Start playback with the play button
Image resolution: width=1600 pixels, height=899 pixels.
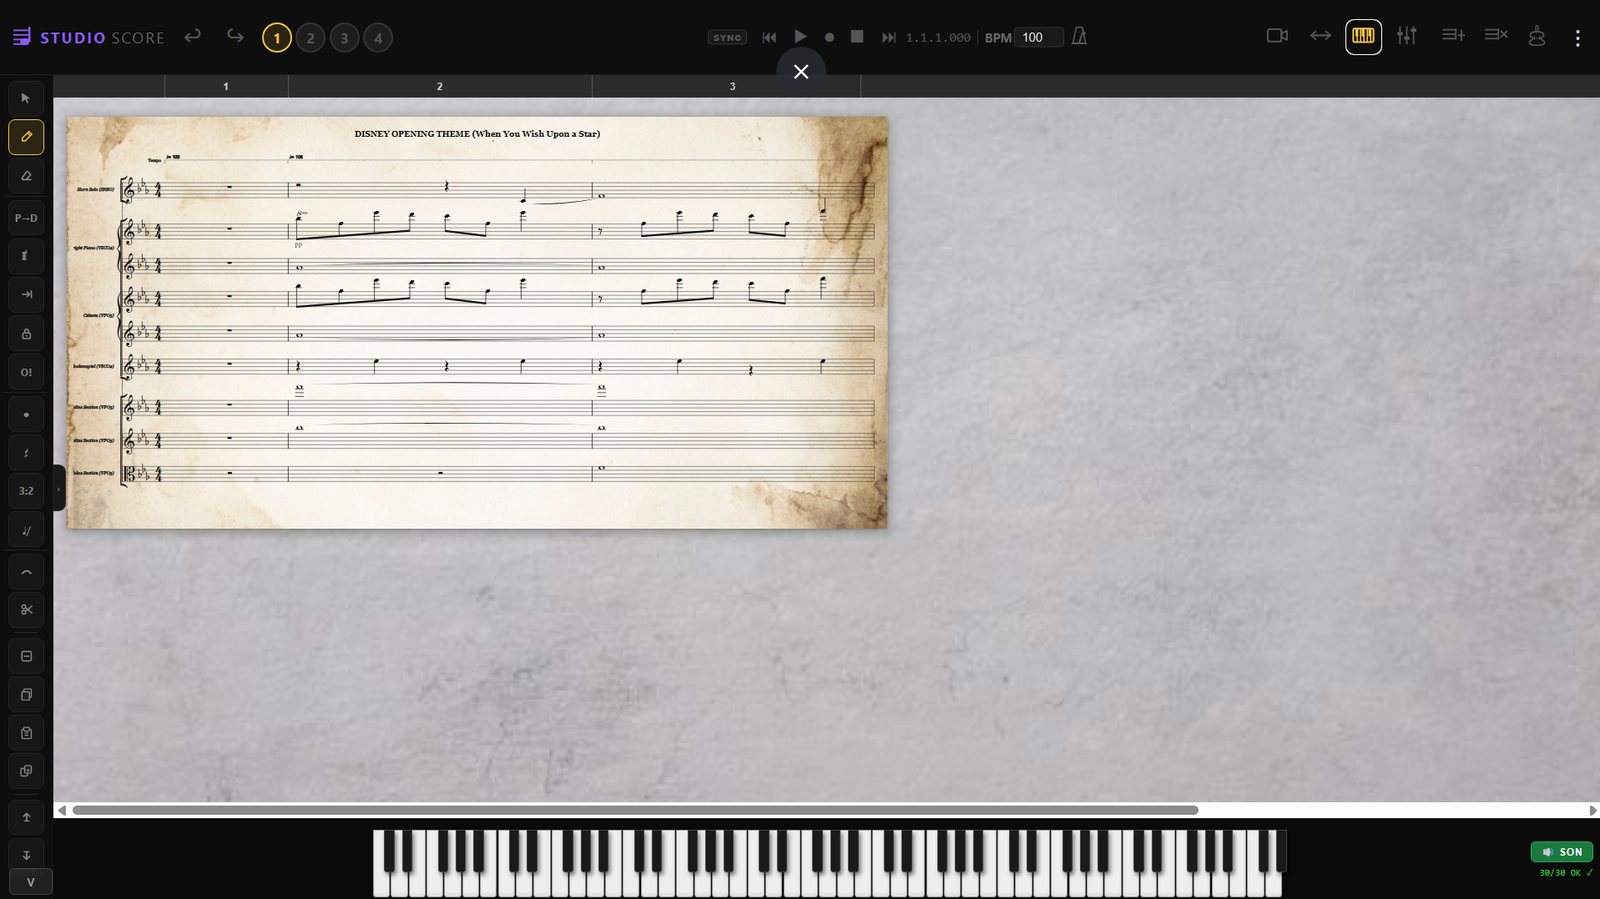click(x=800, y=36)
